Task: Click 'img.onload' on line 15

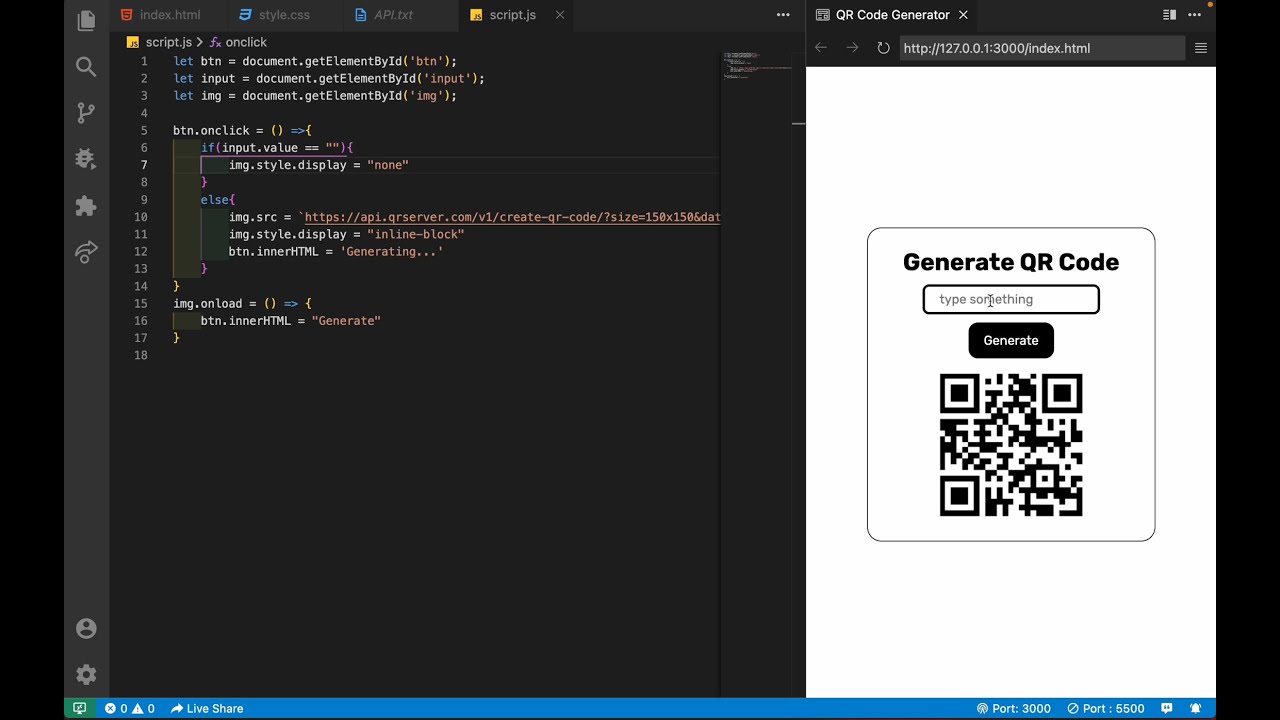Action: coord(208,303)
